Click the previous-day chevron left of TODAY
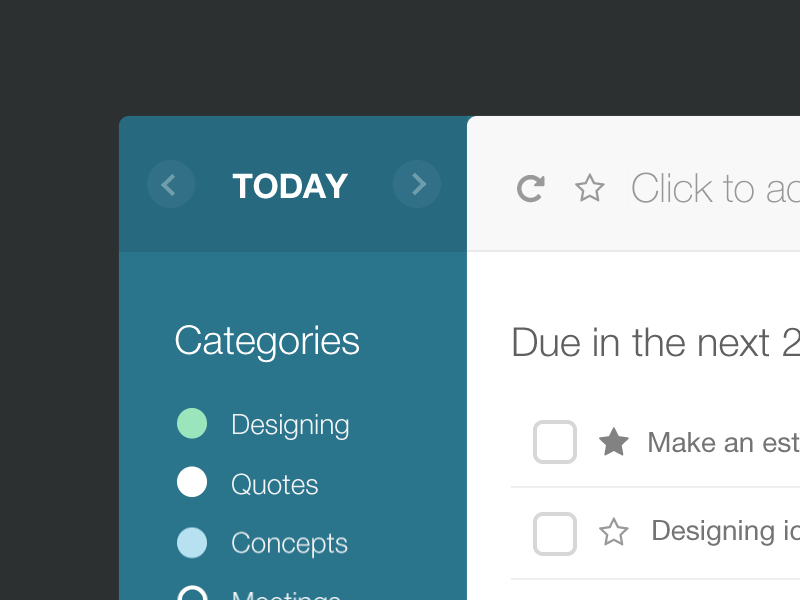 [x=171, y=184]
